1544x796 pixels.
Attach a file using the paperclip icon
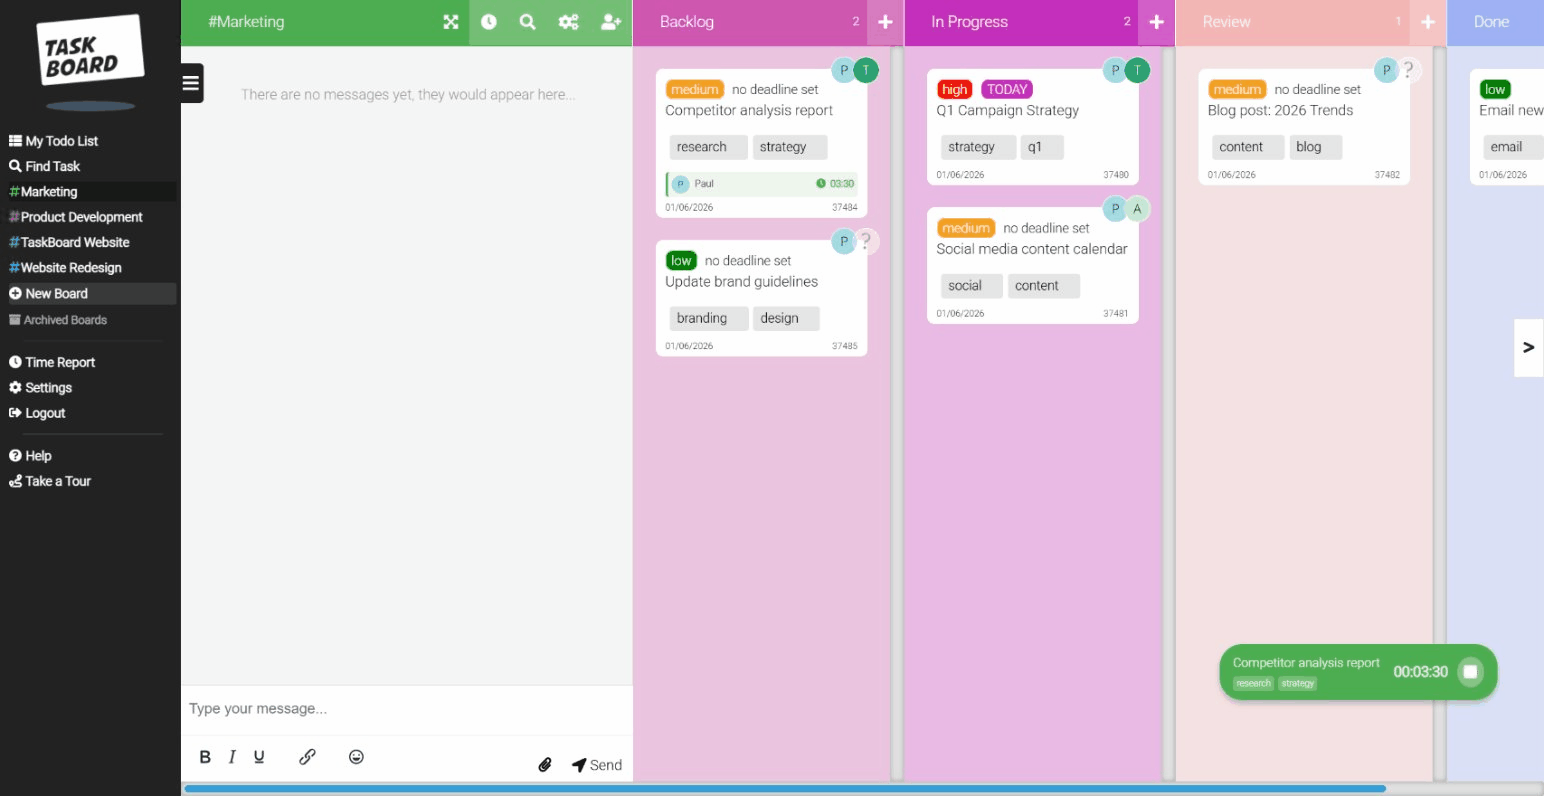tap(544, 763)
